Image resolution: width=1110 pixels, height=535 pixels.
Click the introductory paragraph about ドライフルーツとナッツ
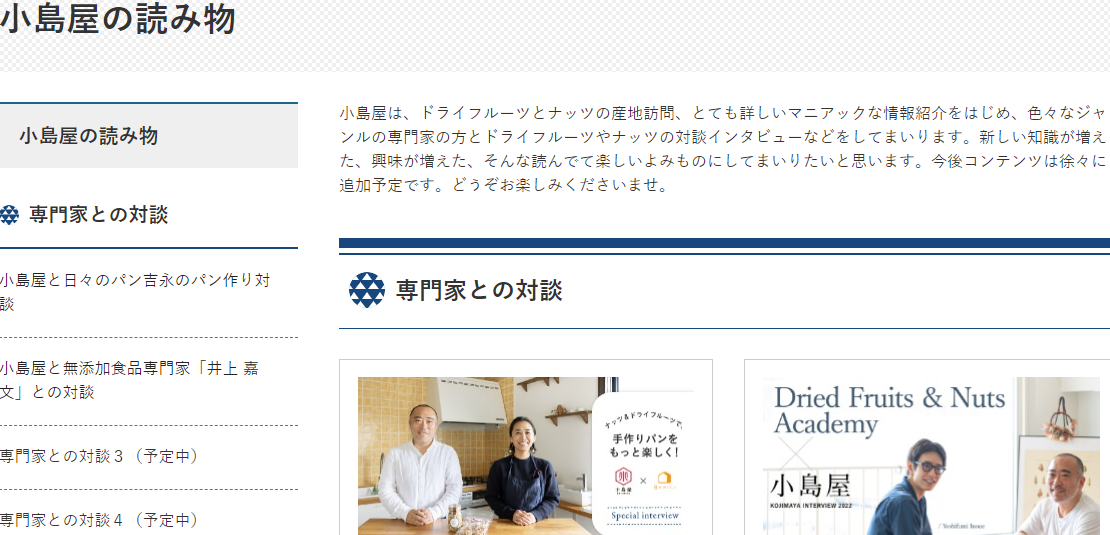pos(722,150)
